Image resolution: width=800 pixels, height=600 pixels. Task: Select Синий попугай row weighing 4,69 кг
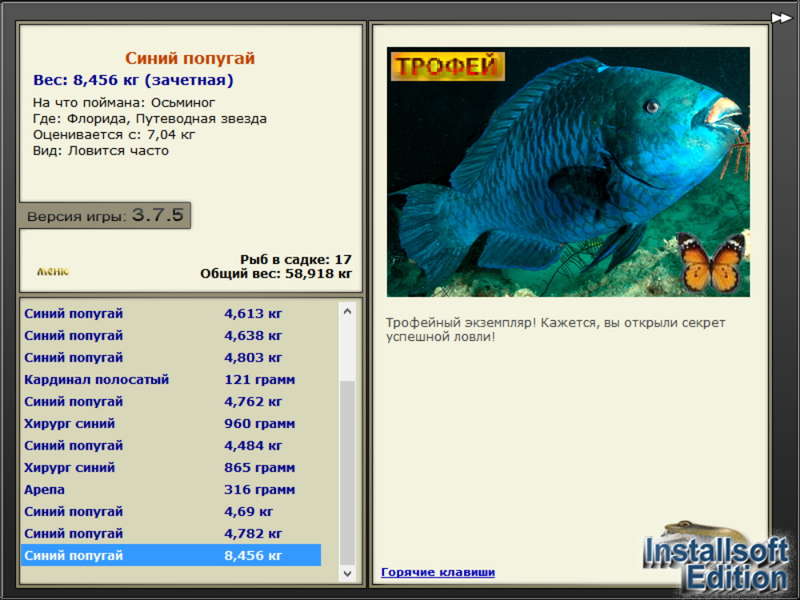pos(171,511)
